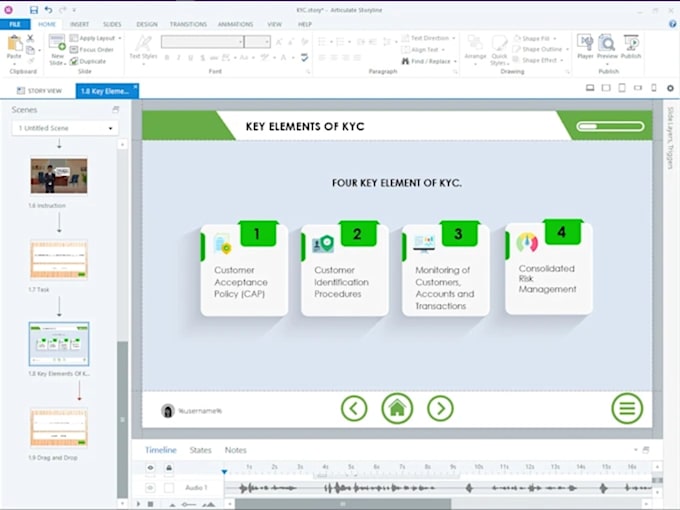Image resolution: width=680 pixels, height=510 pixels.
Task: Copy selection with the Copy icon
Action: [x=30, y=50]
